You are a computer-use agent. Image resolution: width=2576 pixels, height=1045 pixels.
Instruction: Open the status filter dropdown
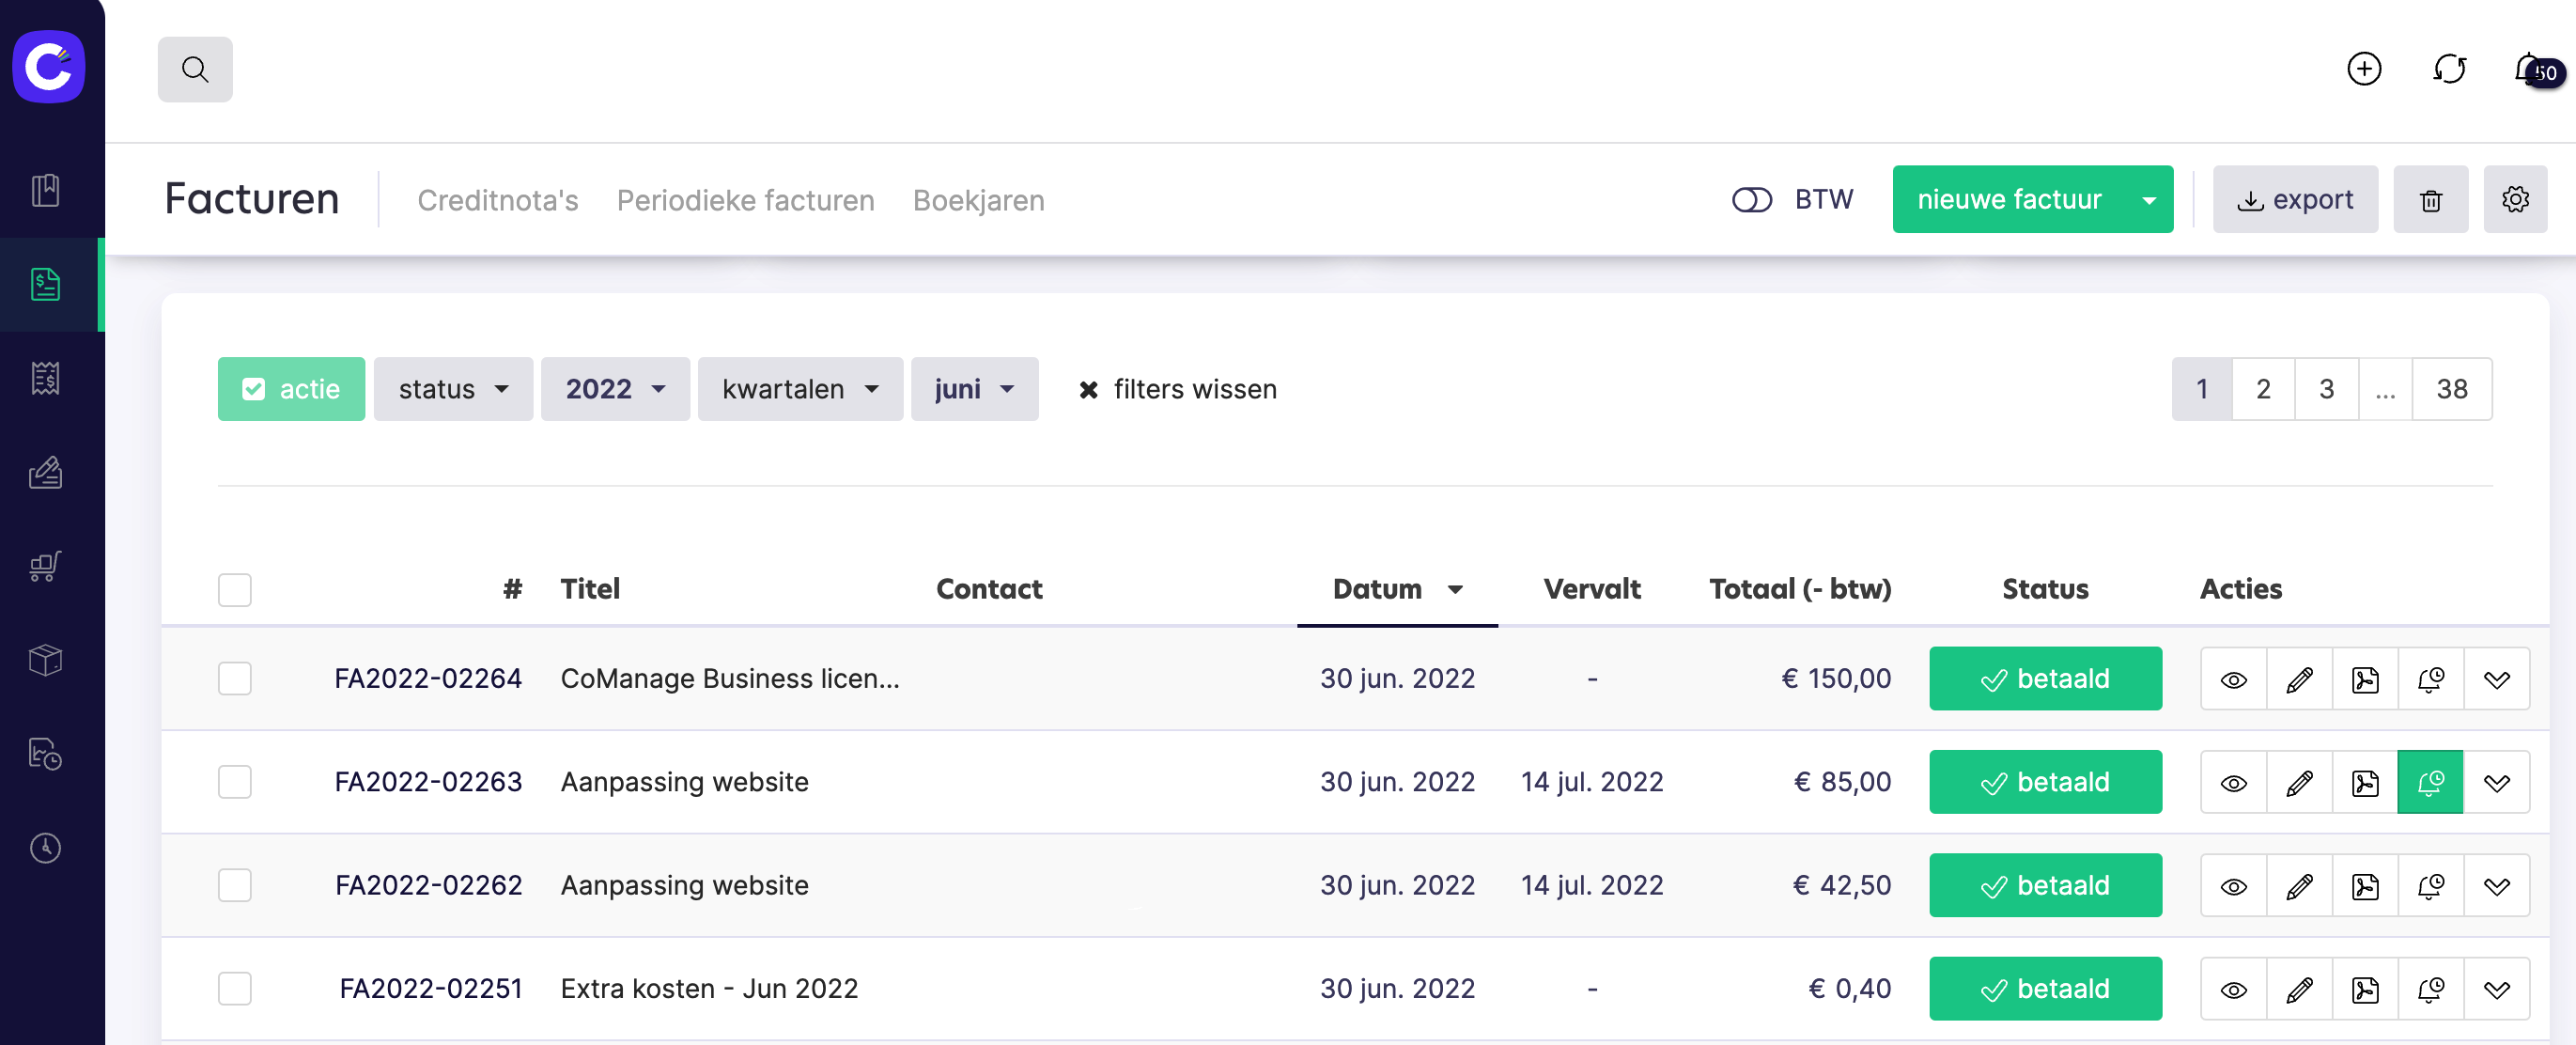tap(453, 389)
